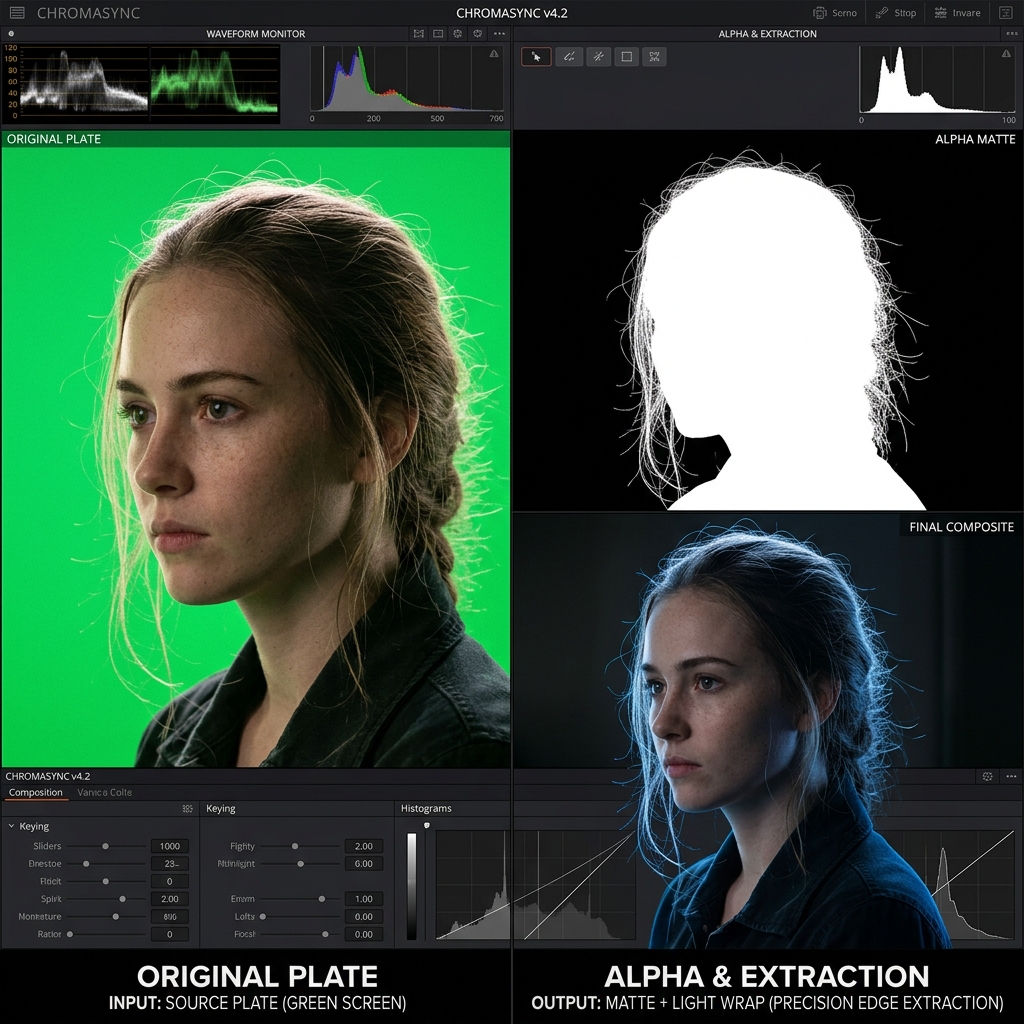Click the warning triangle on the alpha histogram
The image size is (1024, 1024).
1006,54
